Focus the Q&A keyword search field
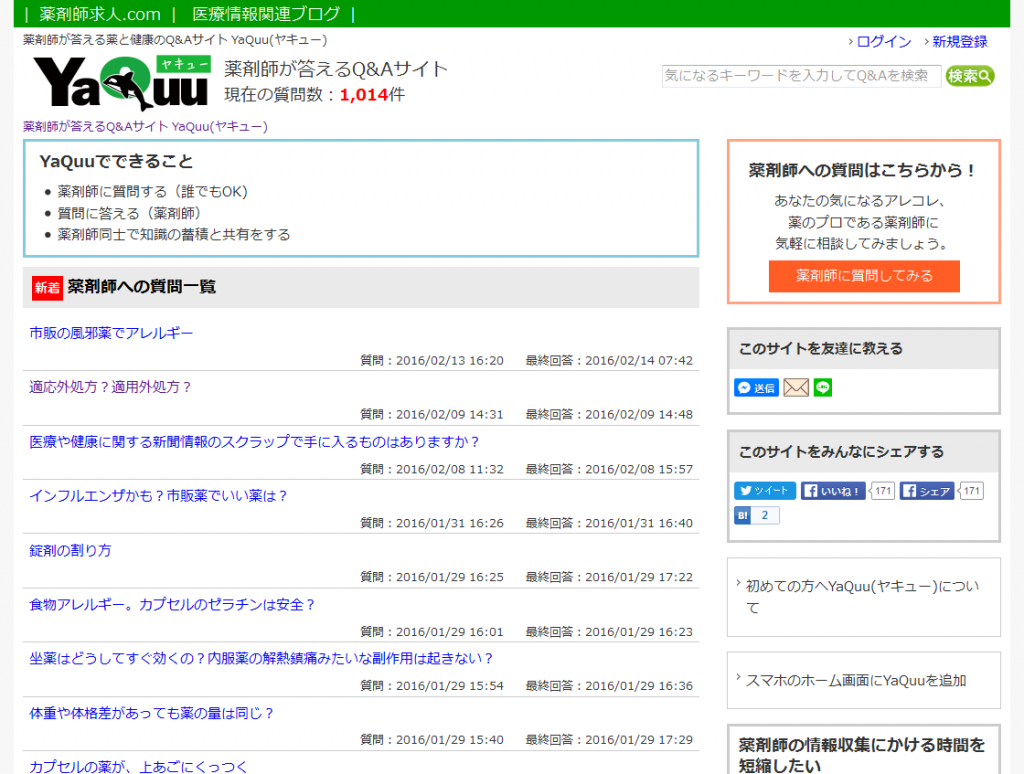Viewport: 1024px width, 774px height. [x=801, y=76]
